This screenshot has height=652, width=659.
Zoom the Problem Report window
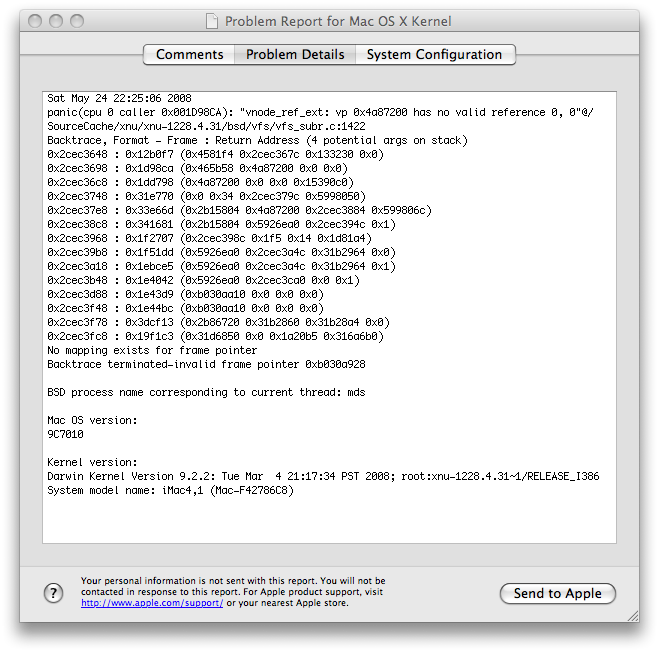(77, 21)
